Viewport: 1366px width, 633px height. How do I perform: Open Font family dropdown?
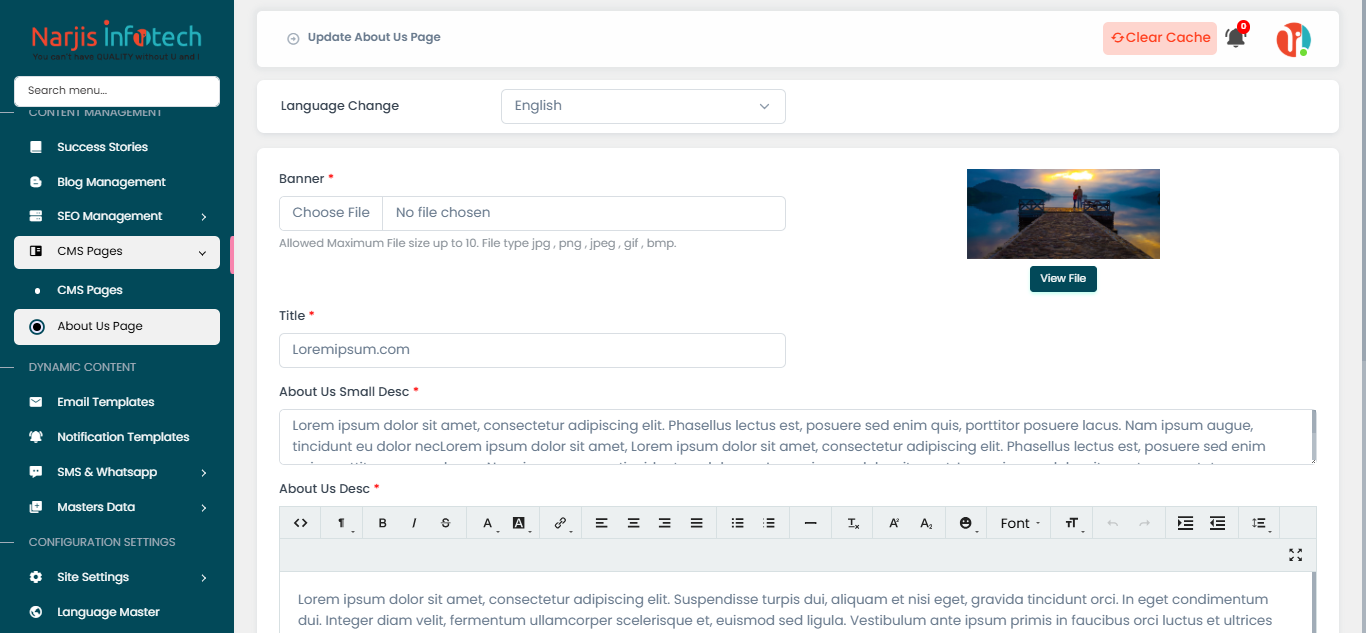click(1020, 523)
